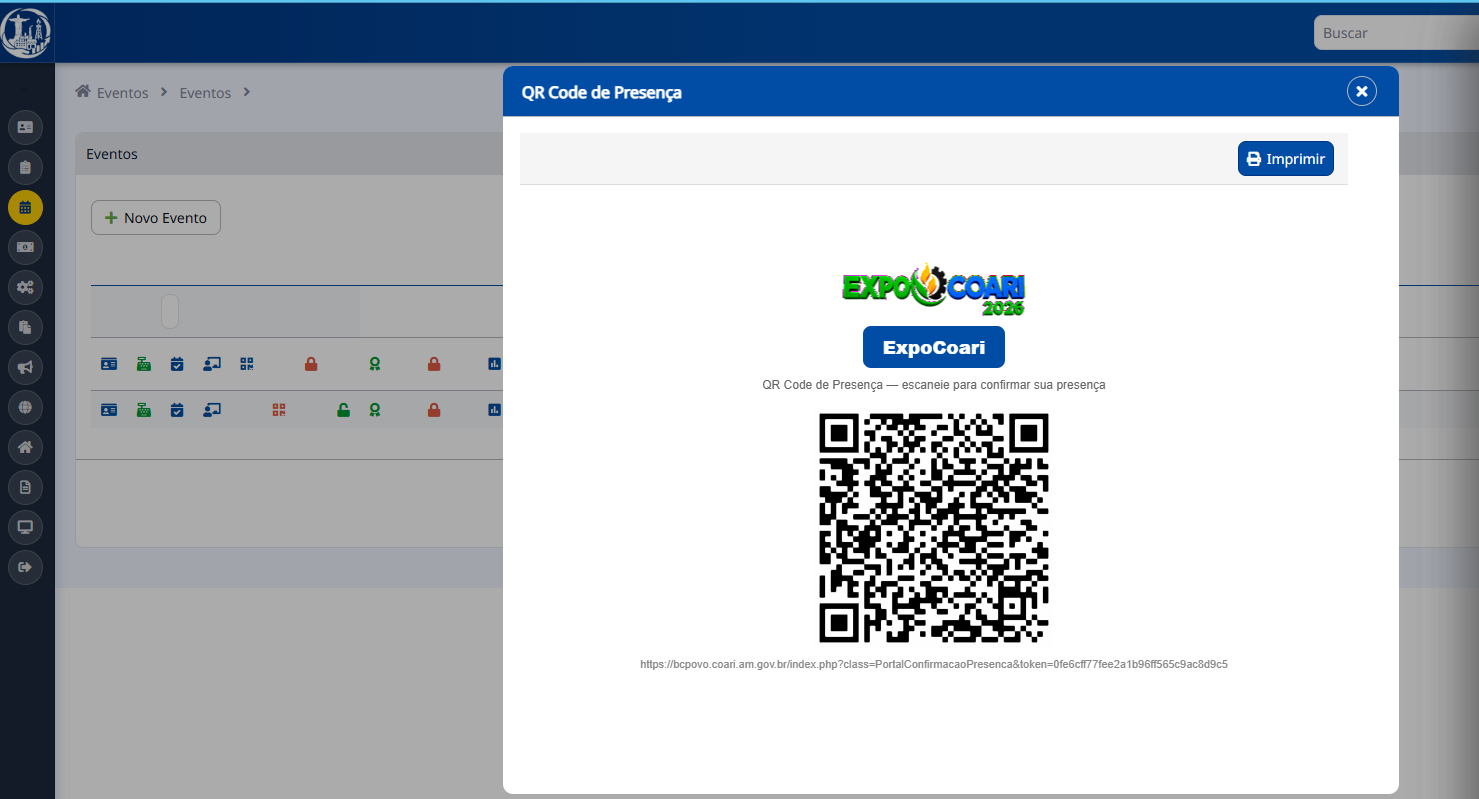Image resolution: width=1479 pixels, height=799 pixels.
Task: Click the blue QR code icon in the events table
Action: (247, 364)
